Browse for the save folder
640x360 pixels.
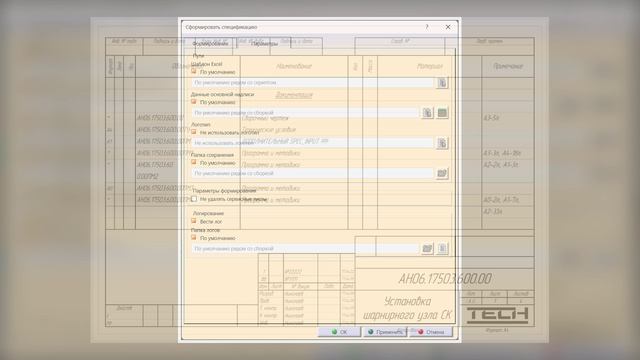442,173
